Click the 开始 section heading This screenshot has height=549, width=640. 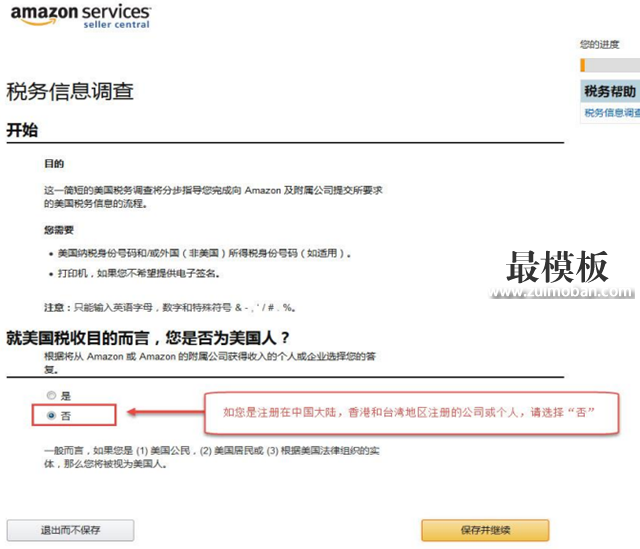tap(22, 130)
